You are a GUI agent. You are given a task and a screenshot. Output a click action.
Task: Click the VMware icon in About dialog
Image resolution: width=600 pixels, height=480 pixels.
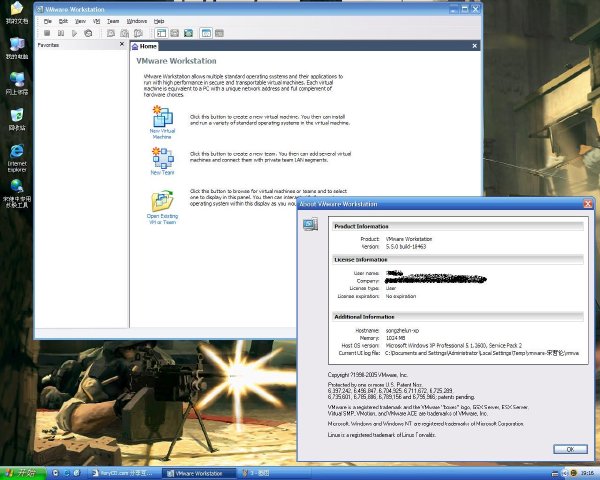coord(310,224)
